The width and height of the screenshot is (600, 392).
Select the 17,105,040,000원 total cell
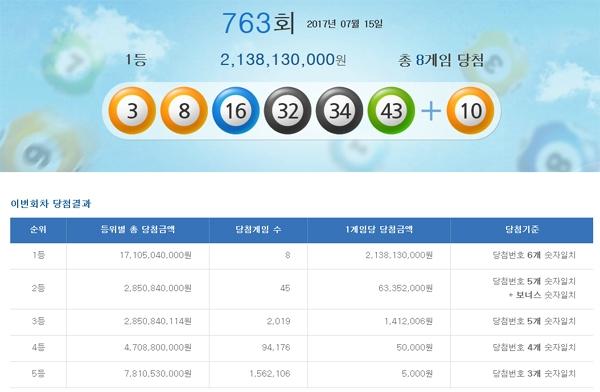pos(156,255)
